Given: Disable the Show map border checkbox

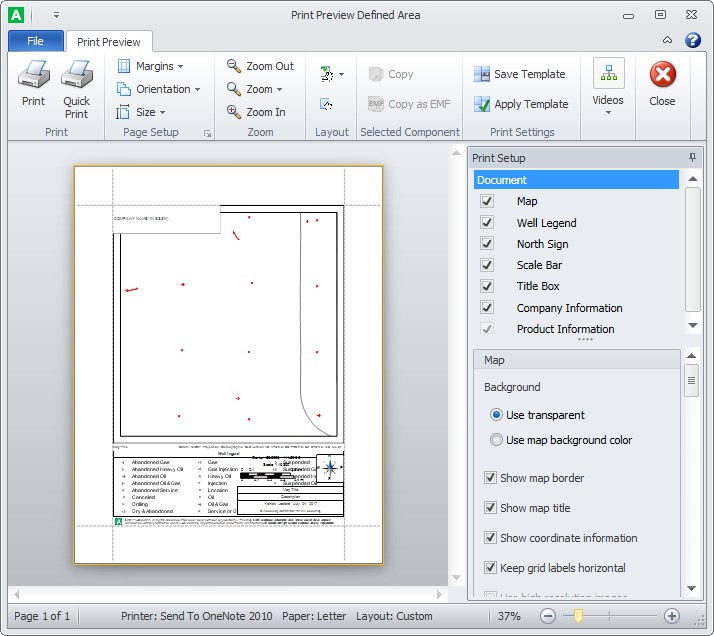Looking at the screenshot, I should point(490,478).
